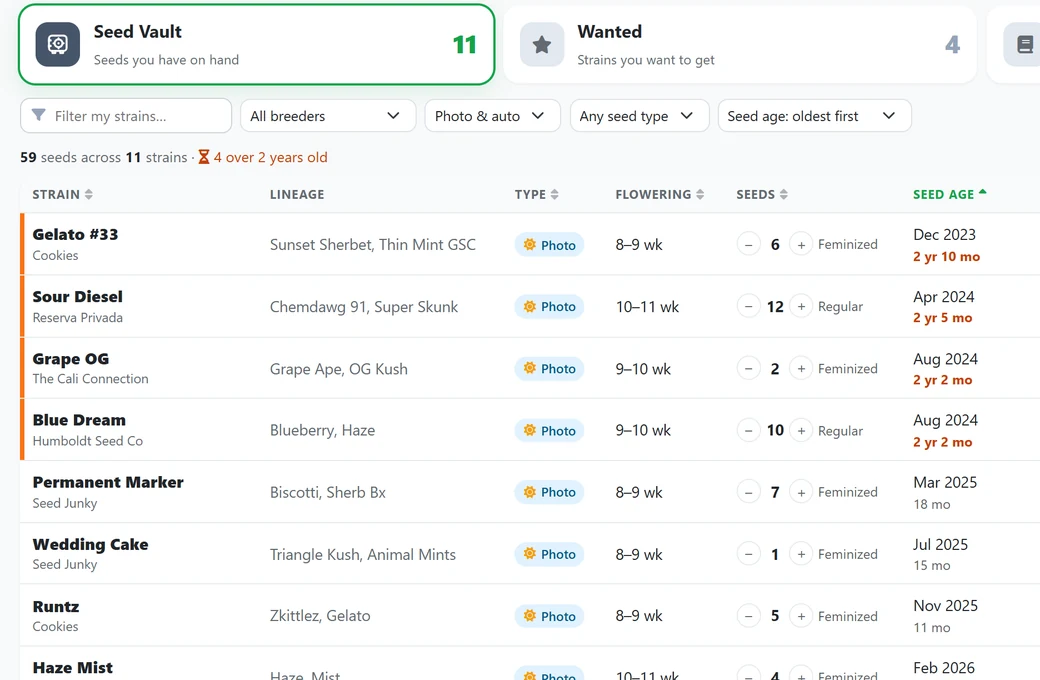Change the Seed age sort dropdown
Screen dimensions: 1040x680
point(814,115)
